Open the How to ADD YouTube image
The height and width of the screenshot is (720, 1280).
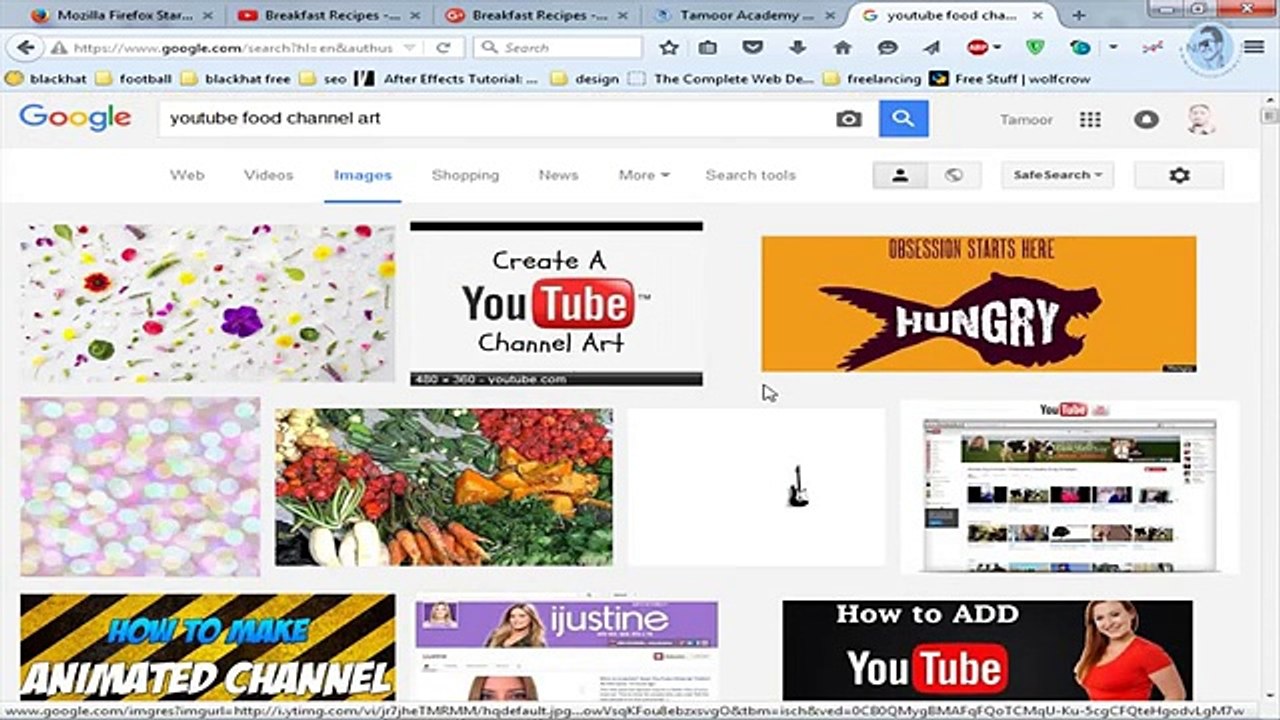click(987, 650)
